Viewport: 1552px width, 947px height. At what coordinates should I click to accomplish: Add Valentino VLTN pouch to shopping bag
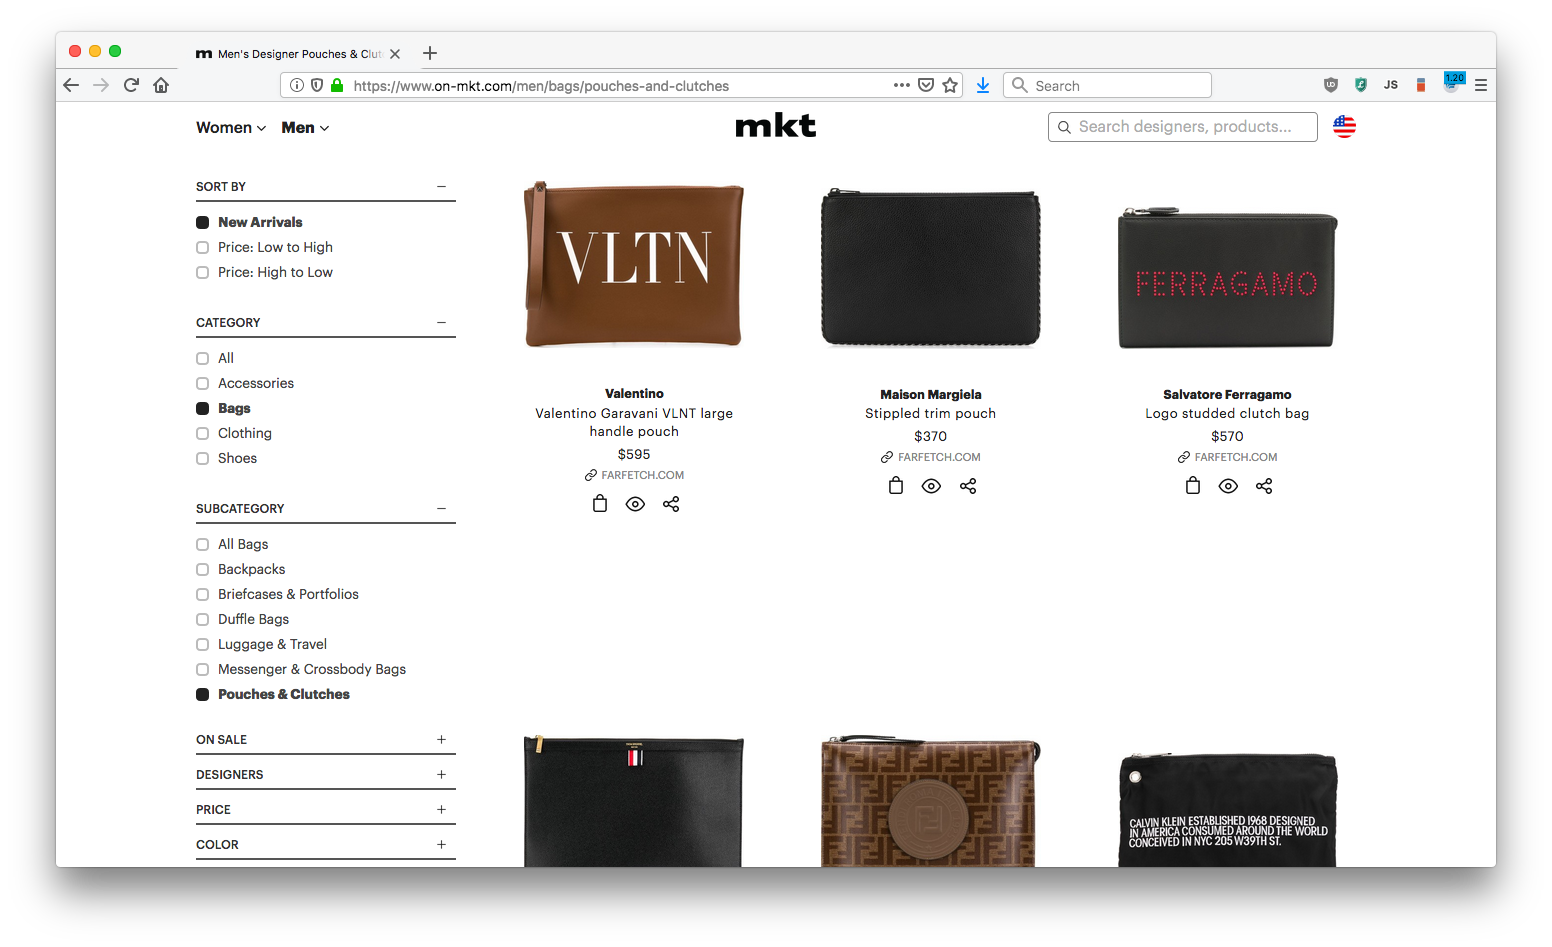click(600, 504)
